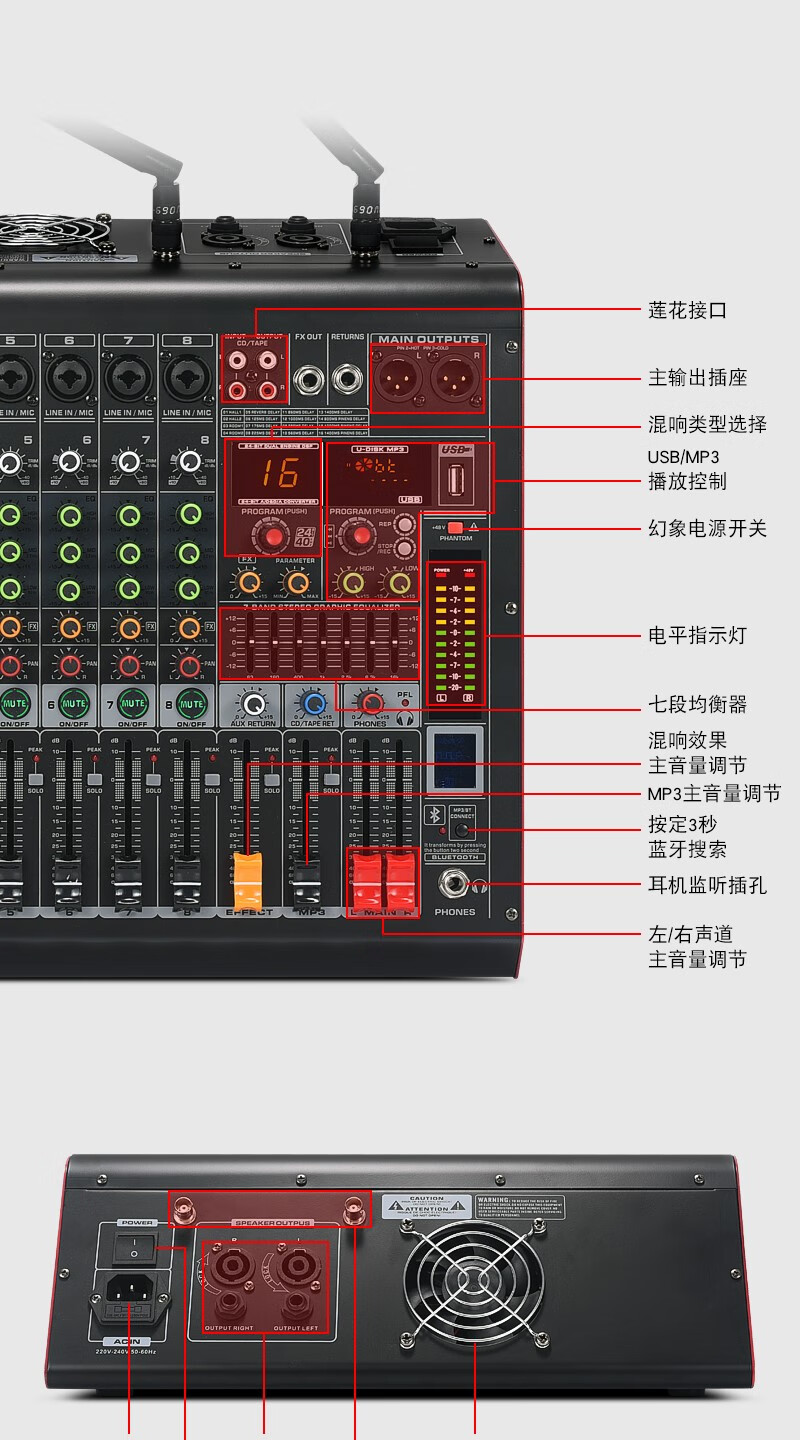The width and height of the screenshot is (800, 1440).
Task: Click the "电平指示灯" label
Action: pyautogui.click(x=698, y=635)
